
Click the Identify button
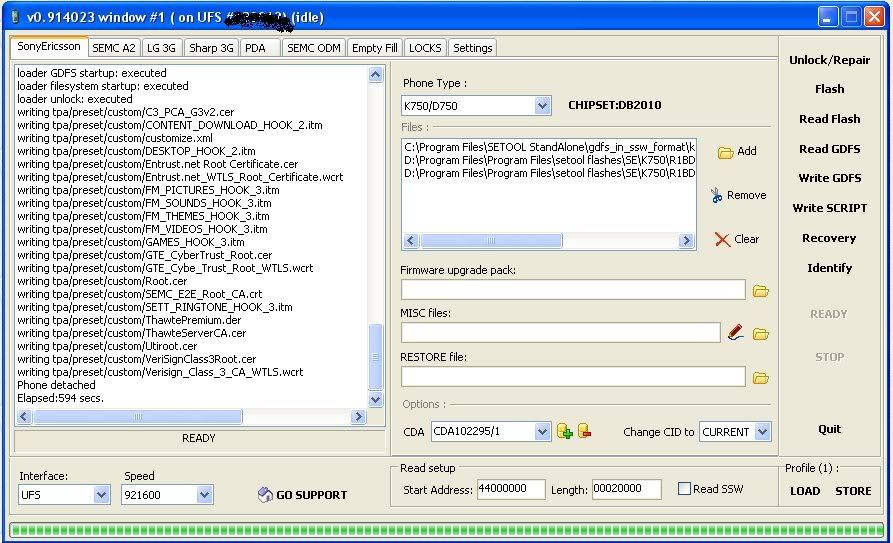tap(830, 268)
